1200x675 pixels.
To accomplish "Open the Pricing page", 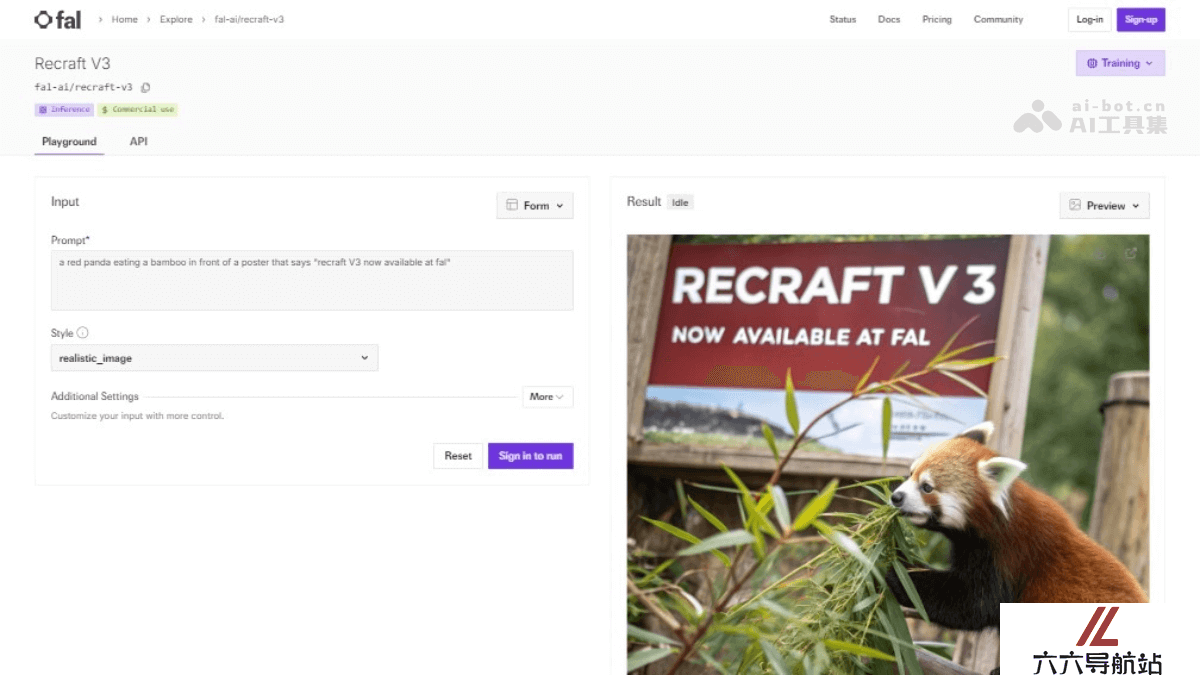I will pyautogui.click(x=937, y=19).
